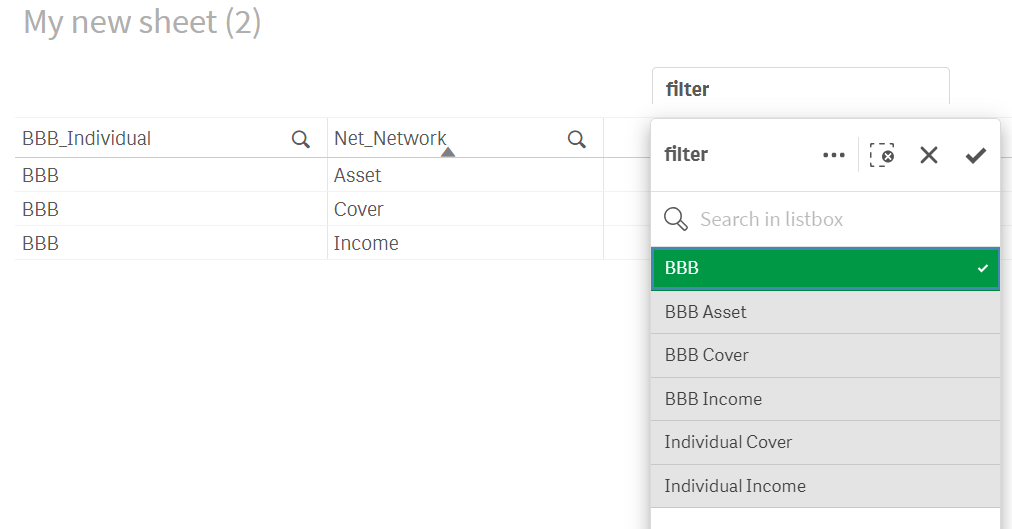Click the search icon in Net_Network column

pyautogui.click(x=576, y=140)
